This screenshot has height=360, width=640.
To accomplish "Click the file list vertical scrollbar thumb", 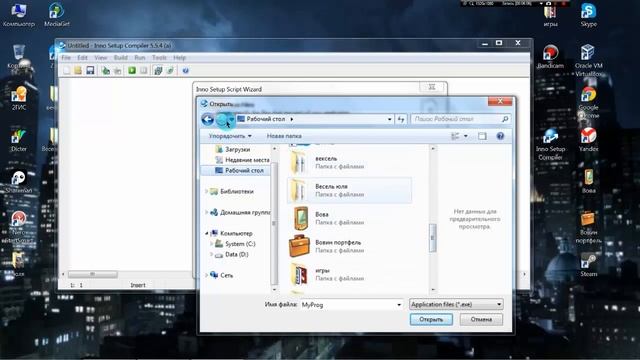I will (433, 238).
